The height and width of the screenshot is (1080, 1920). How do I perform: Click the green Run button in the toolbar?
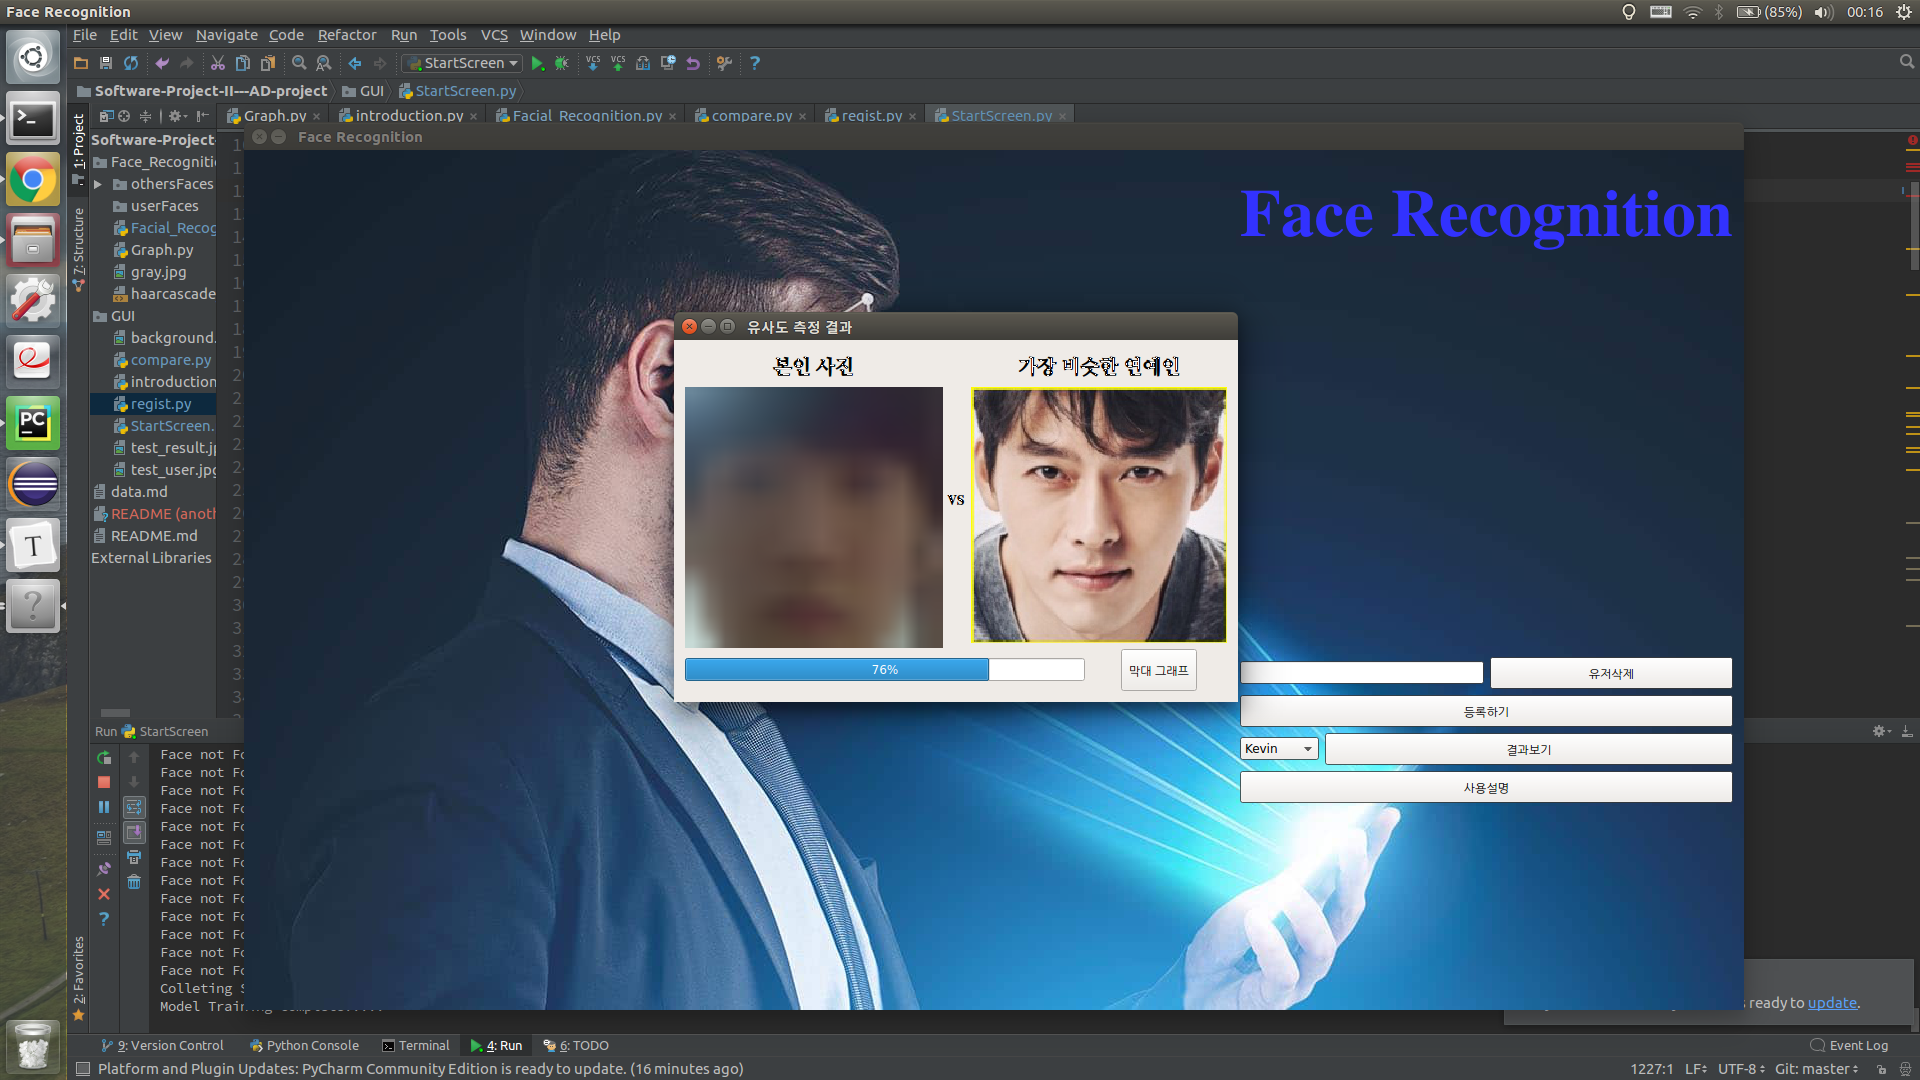click(537, 63)
